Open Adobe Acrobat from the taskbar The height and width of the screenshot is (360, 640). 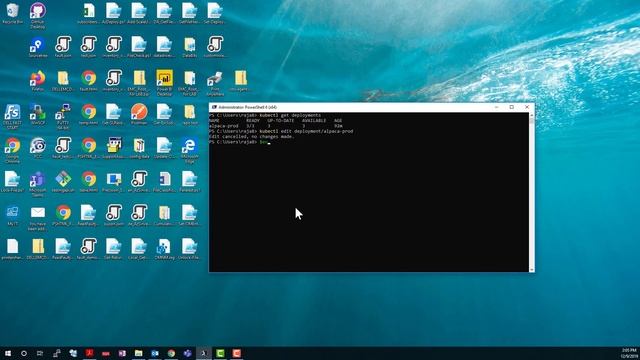(89, 353)
